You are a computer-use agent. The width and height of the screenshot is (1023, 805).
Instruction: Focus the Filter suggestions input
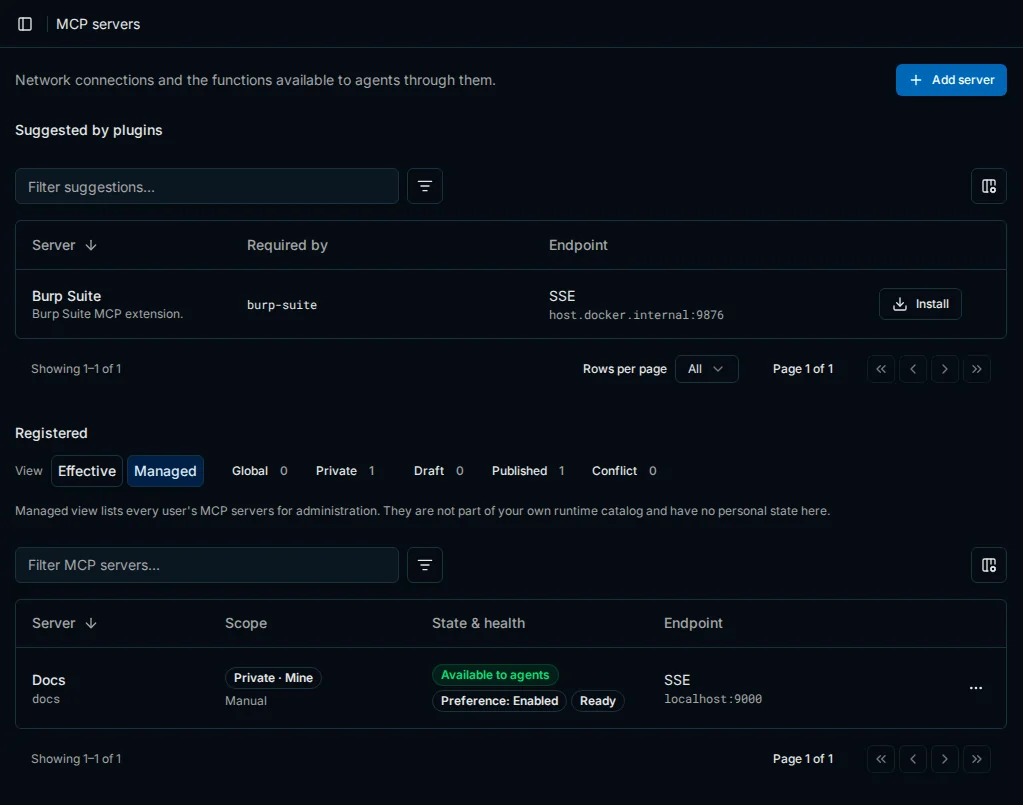pyautogui.click(x=207, y=186)
